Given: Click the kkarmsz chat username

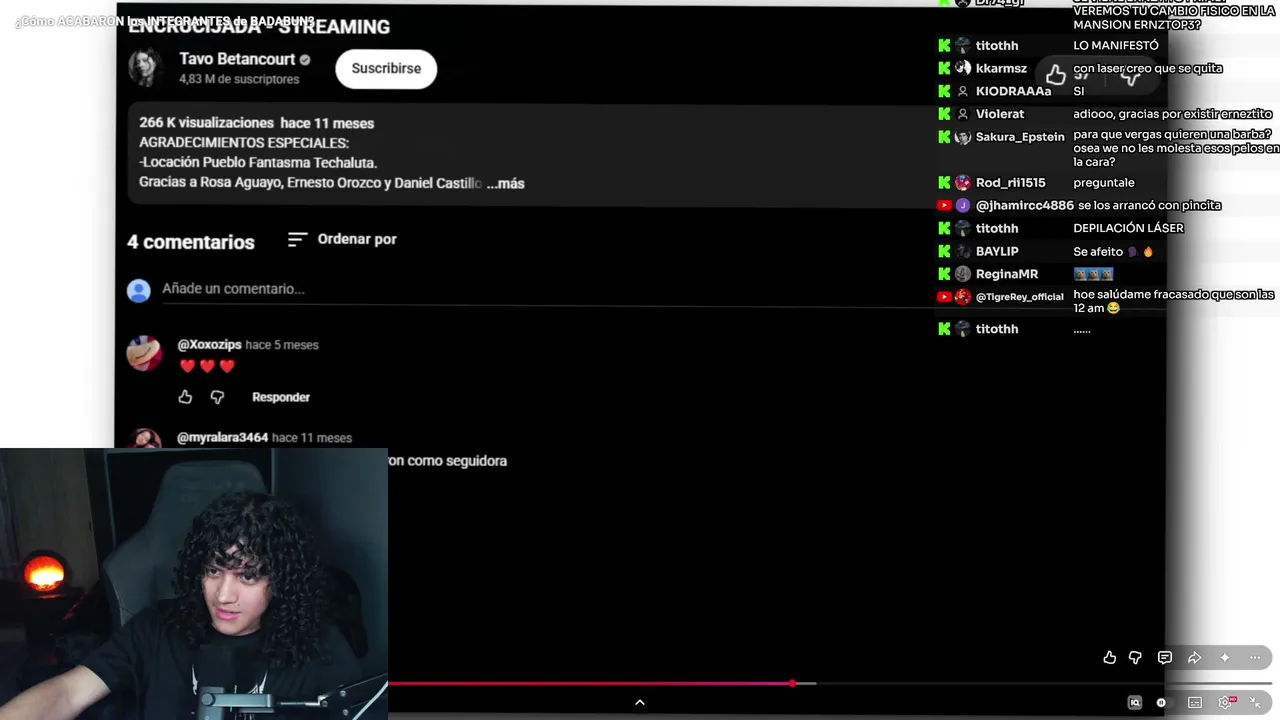Looking at the screenshot, I should [1001, 69].
